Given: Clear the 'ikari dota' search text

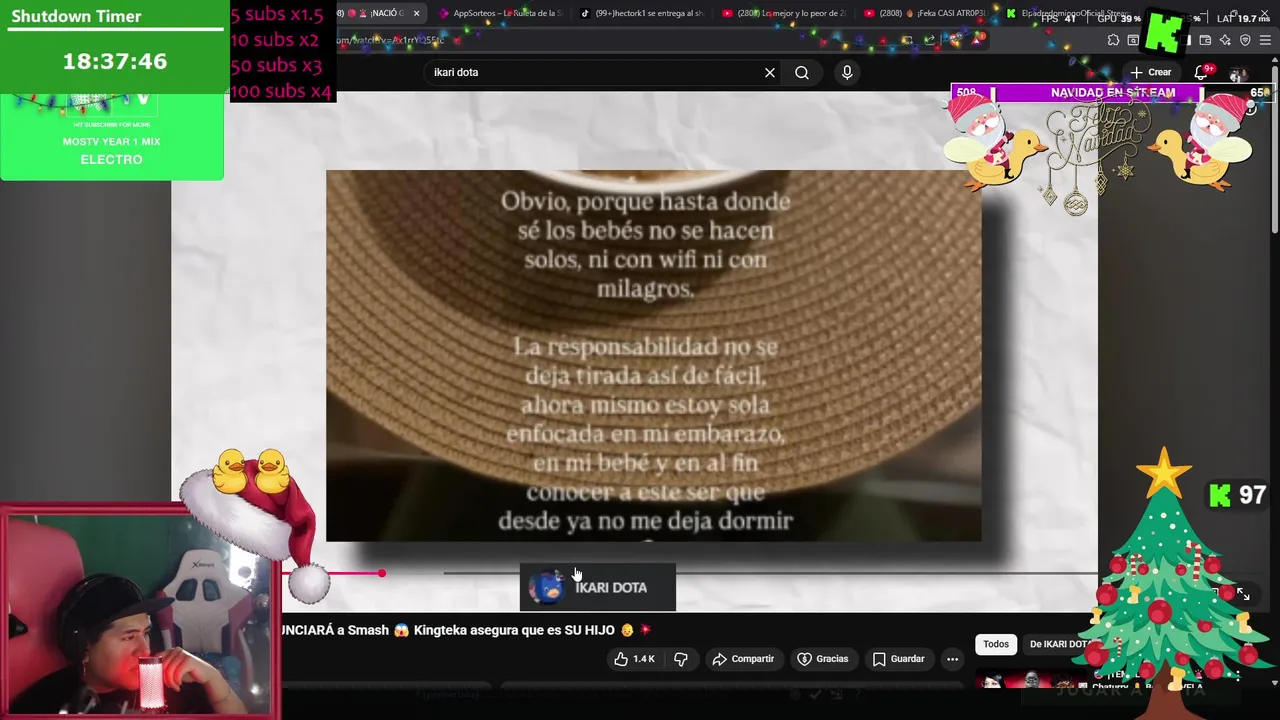Looking at the screenshot, I should 770,72.
